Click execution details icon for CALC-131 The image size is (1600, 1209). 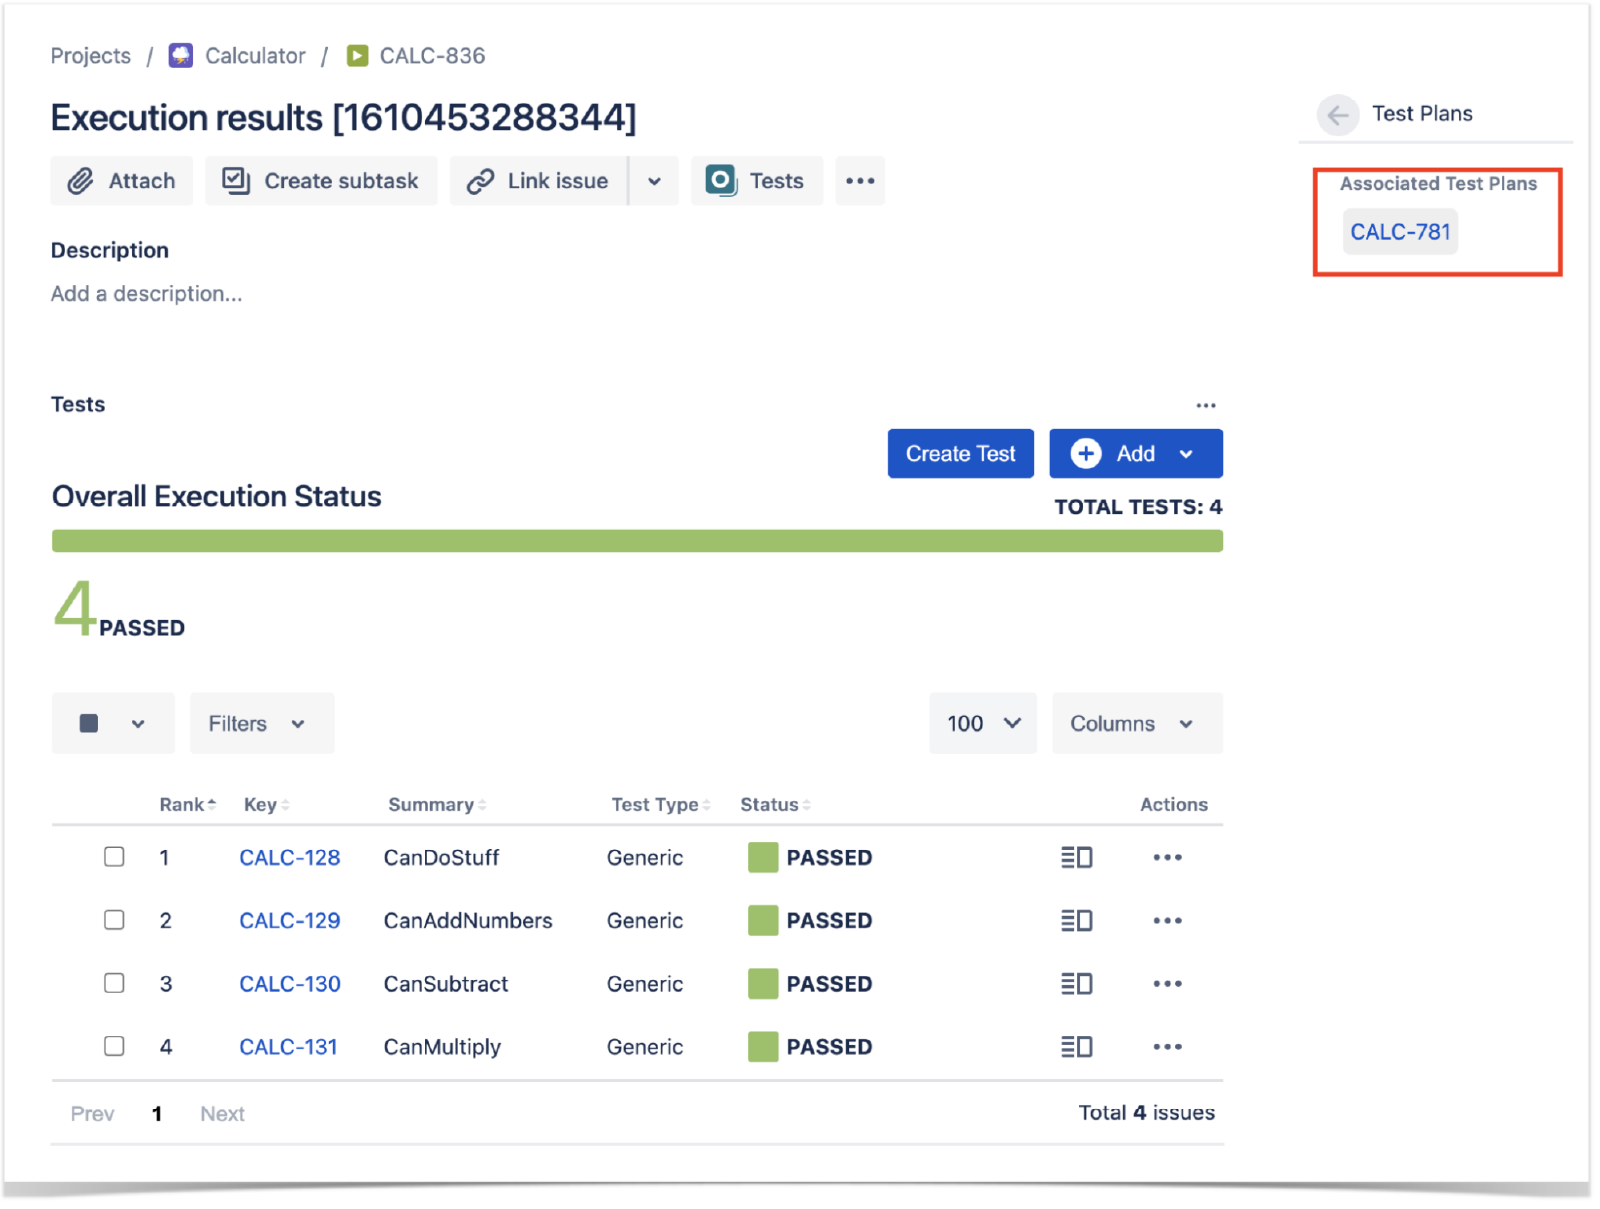click(1077, 1046)
